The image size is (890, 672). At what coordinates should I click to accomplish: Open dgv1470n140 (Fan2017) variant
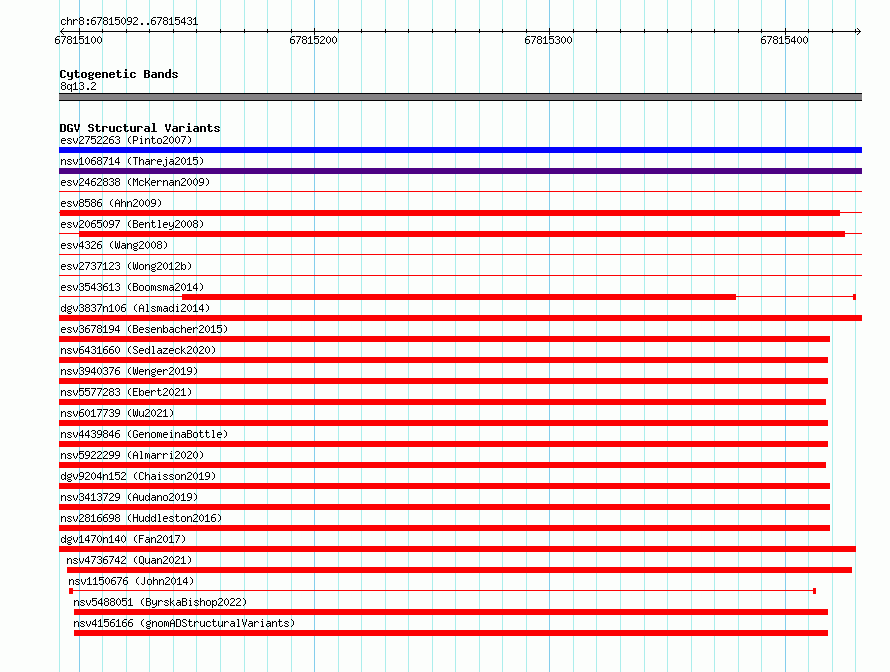click(x=123, y=539)
